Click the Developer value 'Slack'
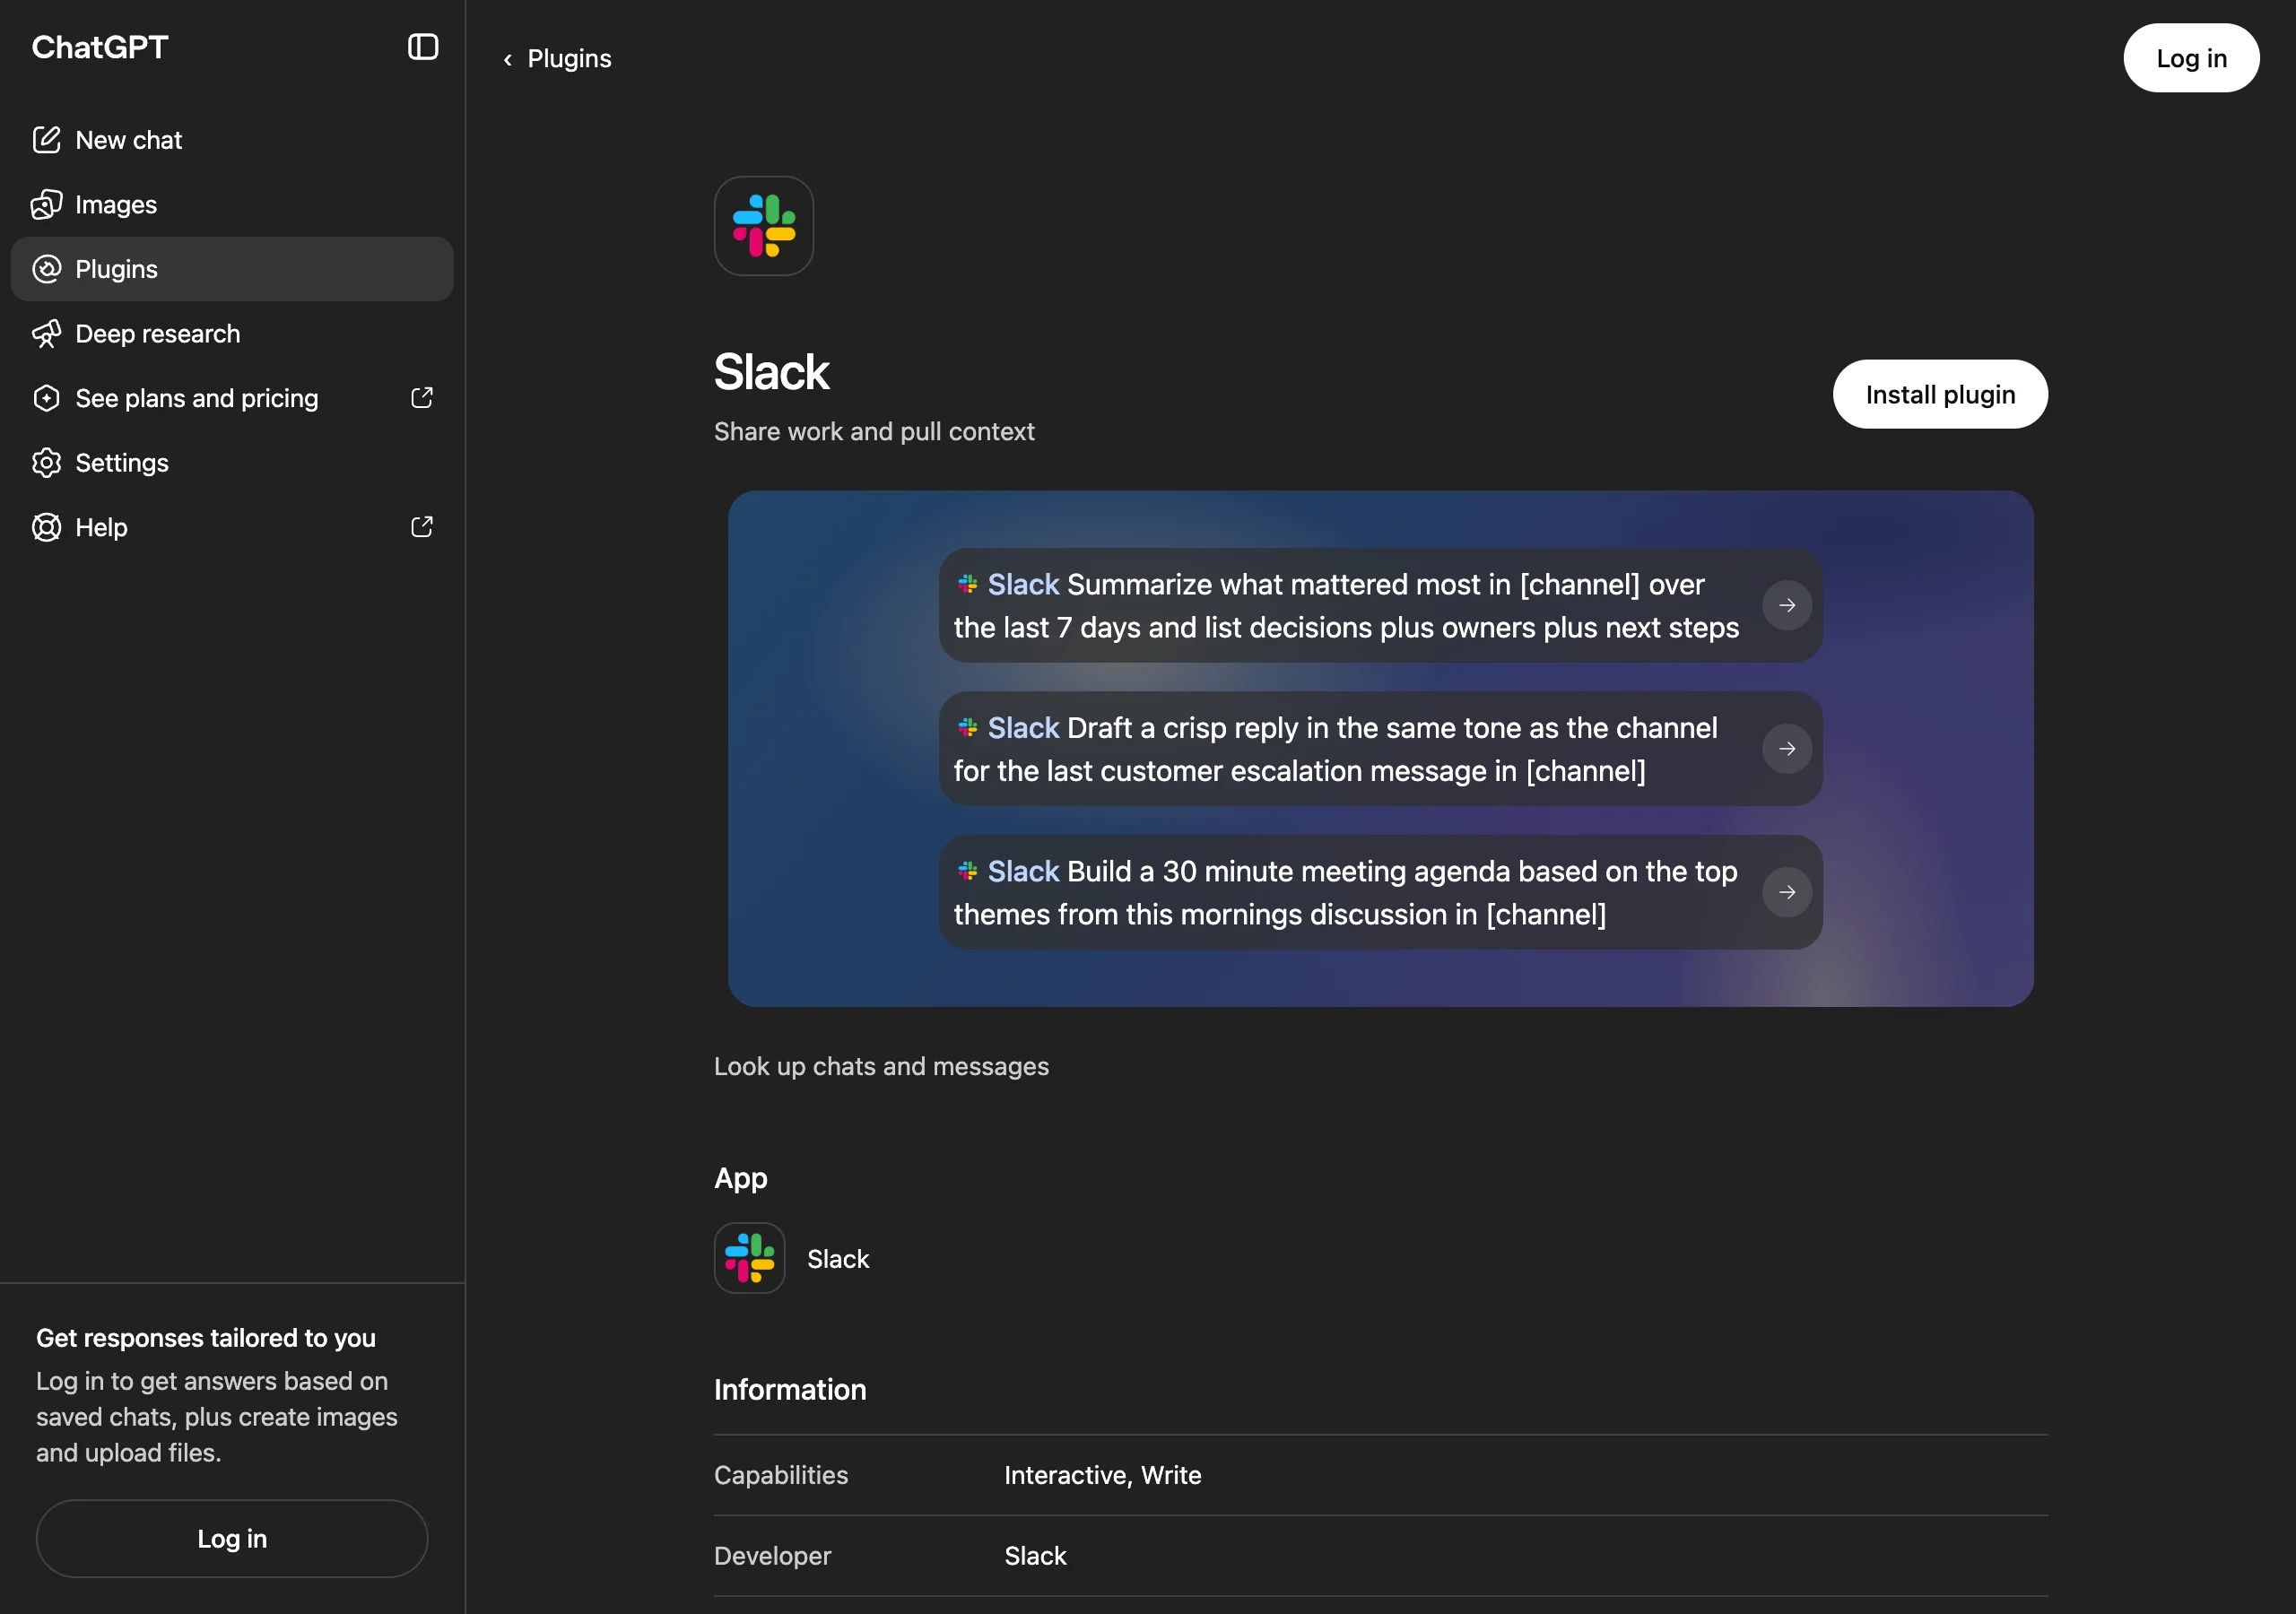Viewport: 2296px width, 1614px height. 1035,1556
